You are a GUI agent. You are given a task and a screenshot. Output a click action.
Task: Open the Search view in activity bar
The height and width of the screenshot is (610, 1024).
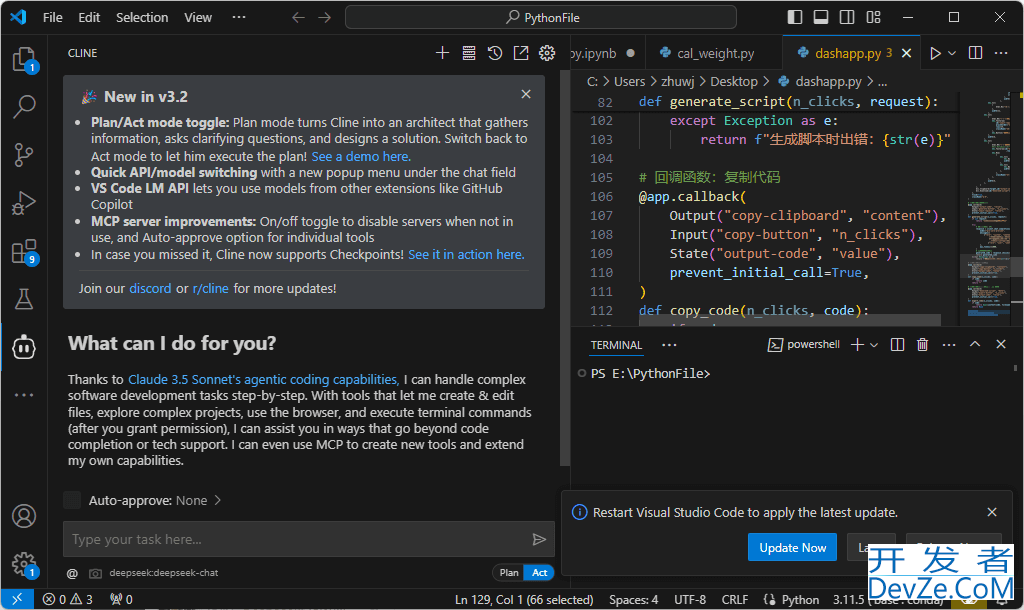point(24,106)
